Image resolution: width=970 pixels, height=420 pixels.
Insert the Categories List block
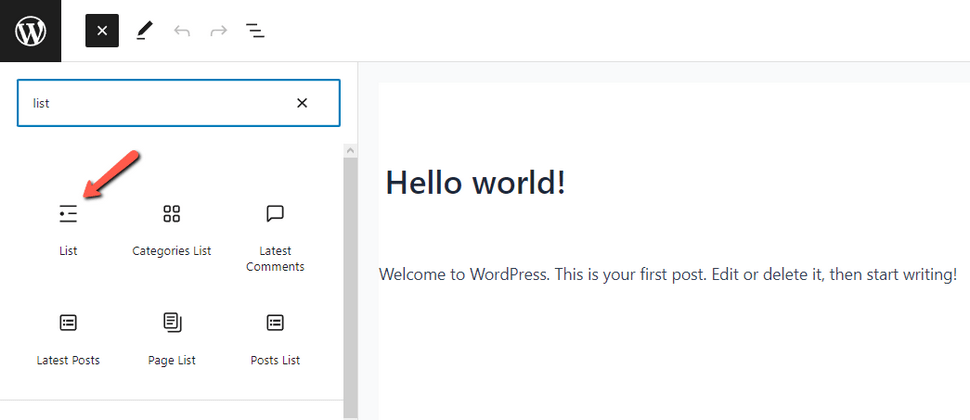point(171,231)
